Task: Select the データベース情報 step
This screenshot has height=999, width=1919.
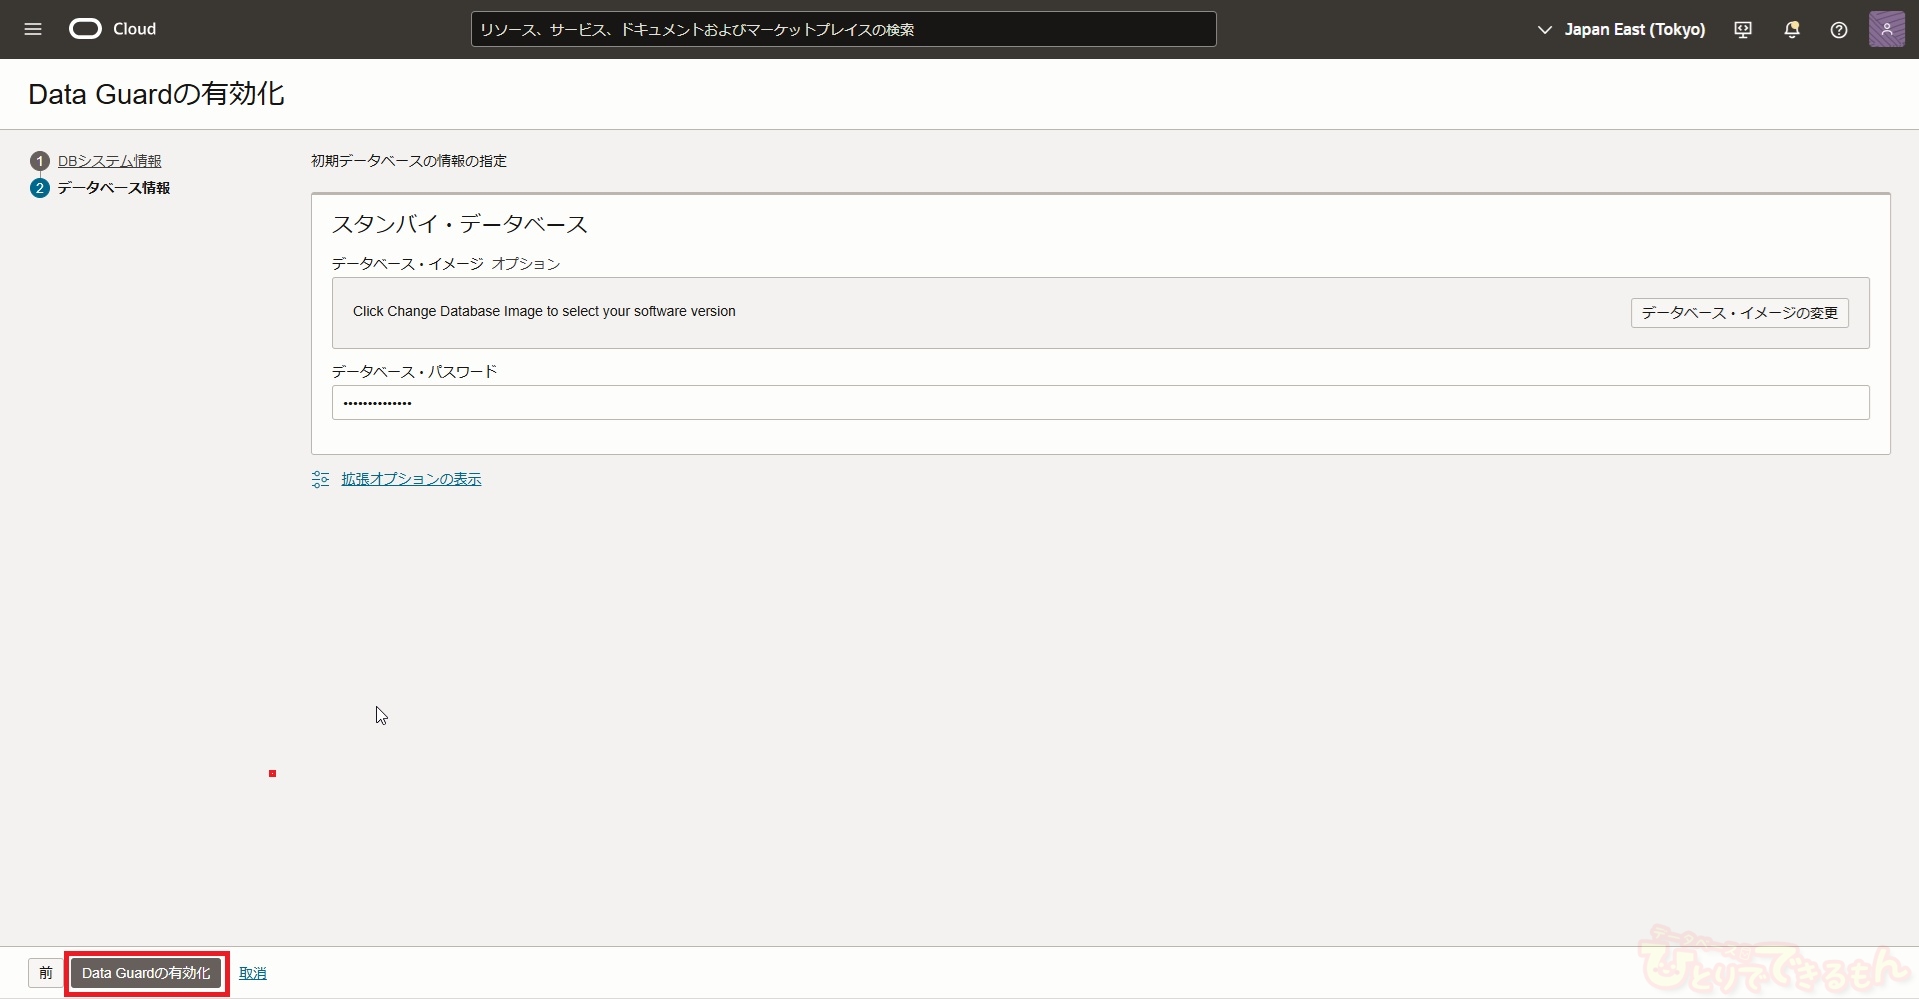Action: click(x=113, y=188)
